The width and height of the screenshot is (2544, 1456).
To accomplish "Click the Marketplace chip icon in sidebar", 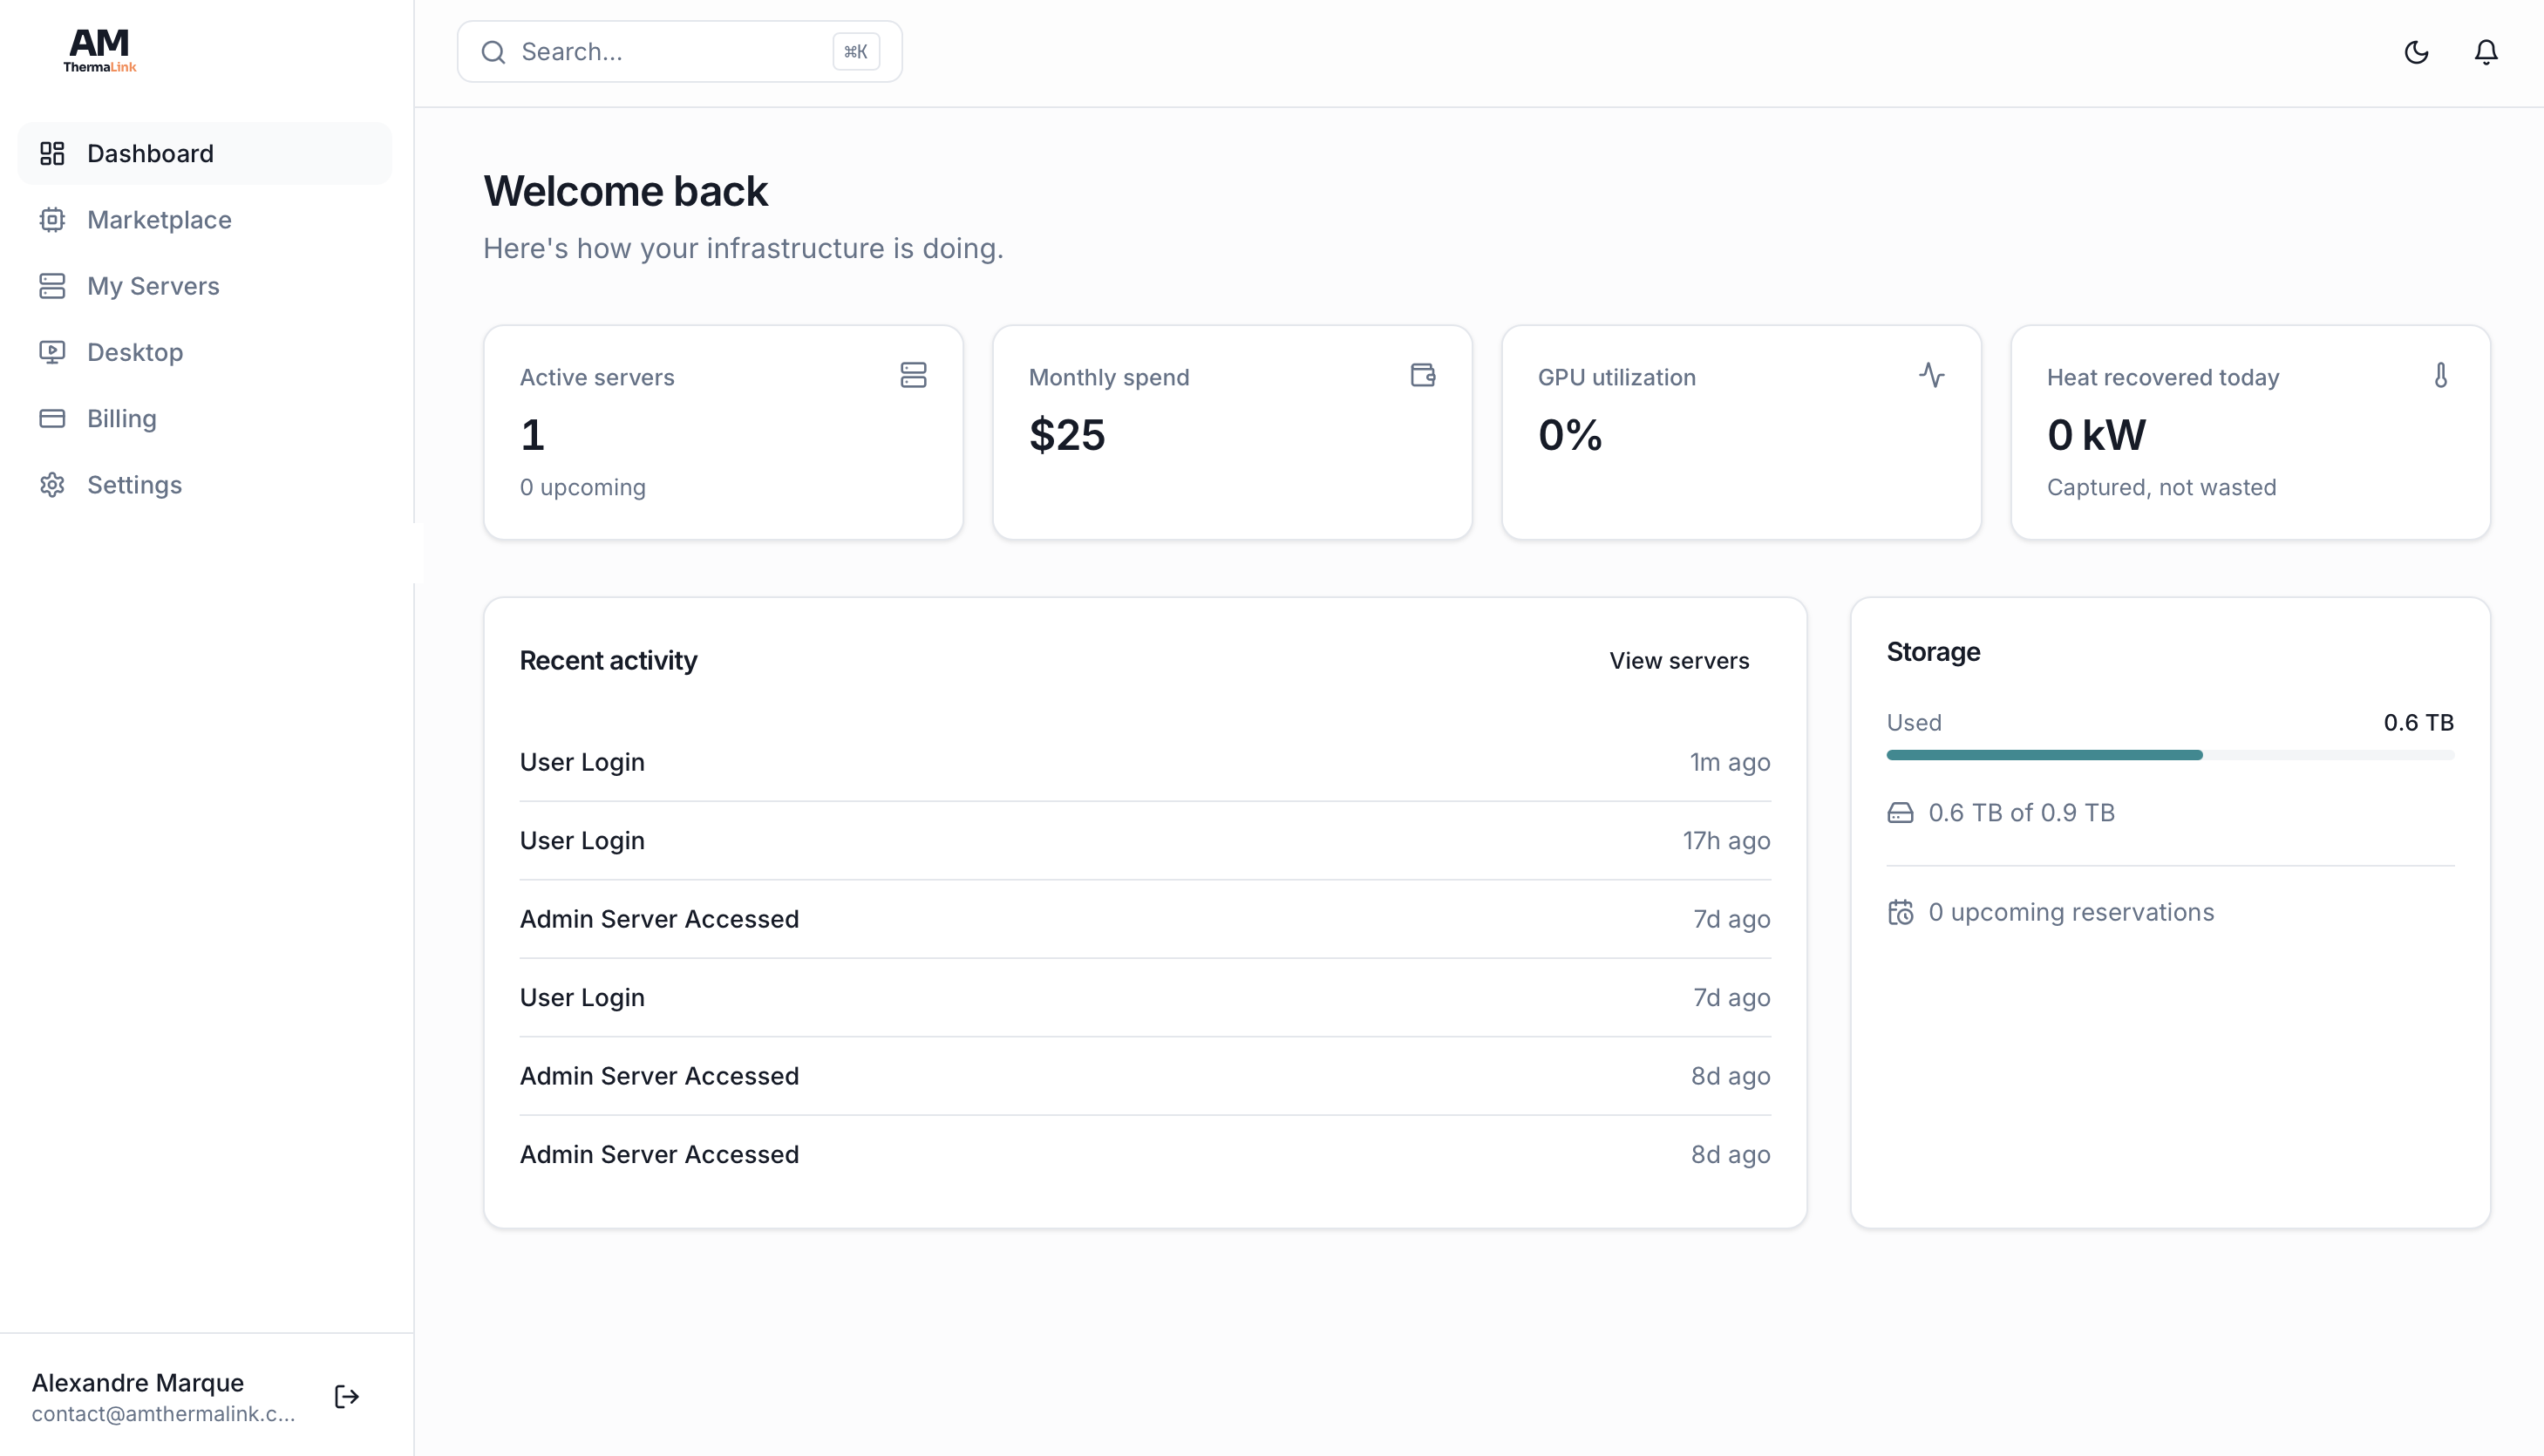I will (x=52, y=219).
